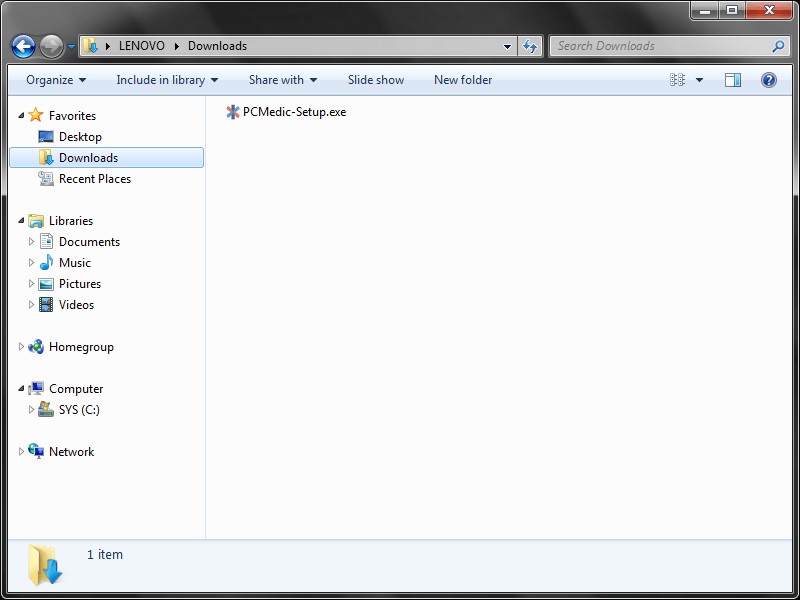Click the Libraries icon

[36, 220]
